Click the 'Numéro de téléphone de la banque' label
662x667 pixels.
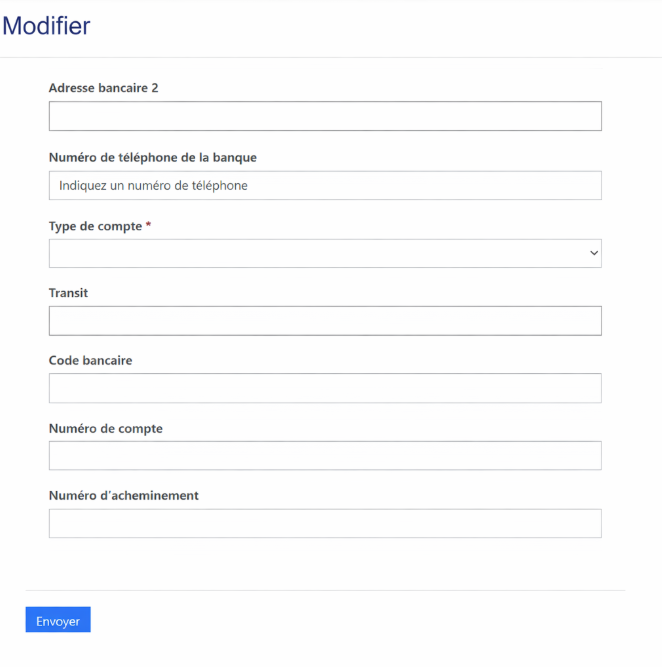click(x=153, y=157)
